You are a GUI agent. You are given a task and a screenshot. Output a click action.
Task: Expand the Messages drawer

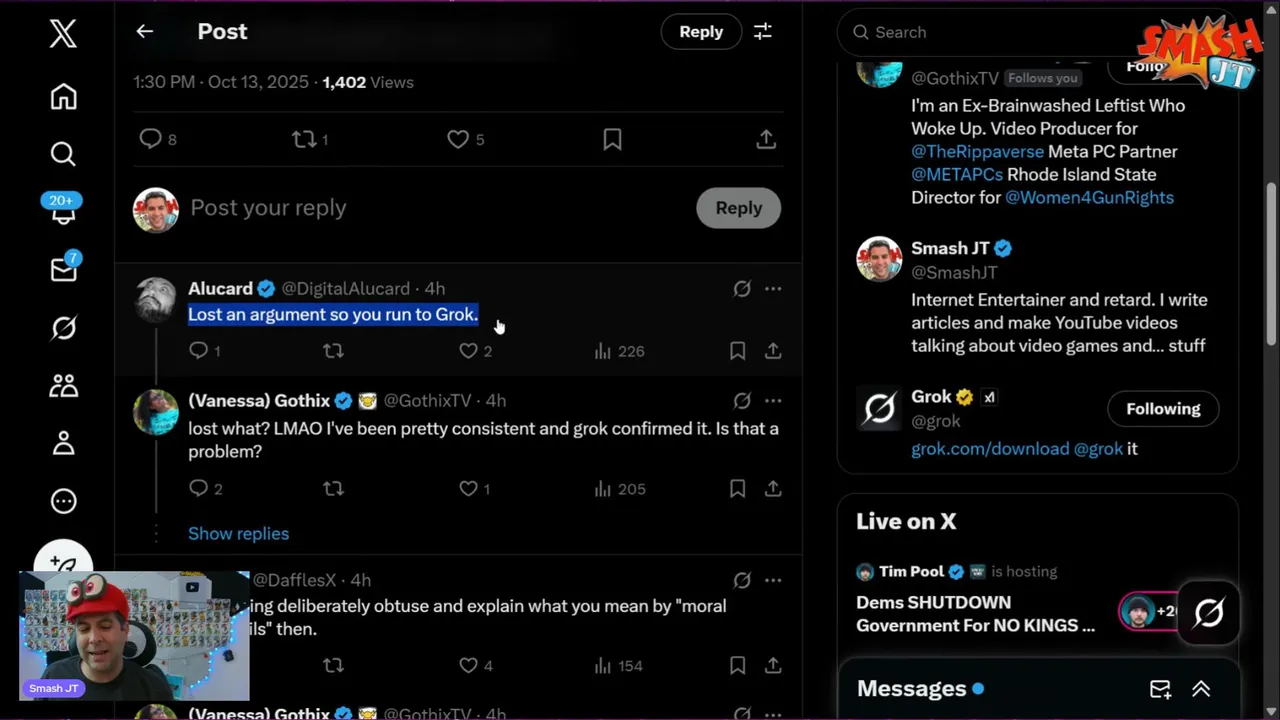[x=1201, y=689]
